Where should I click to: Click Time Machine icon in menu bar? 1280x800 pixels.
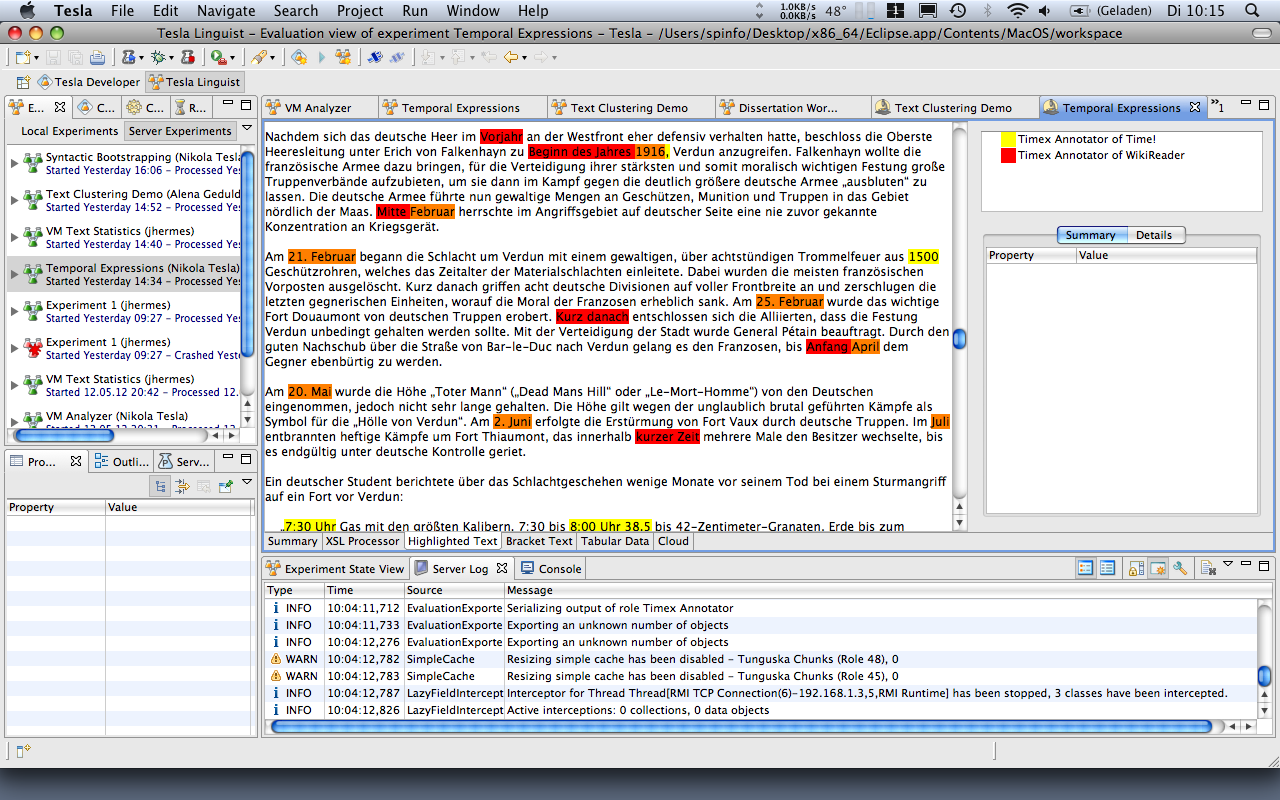pos(958,11)
